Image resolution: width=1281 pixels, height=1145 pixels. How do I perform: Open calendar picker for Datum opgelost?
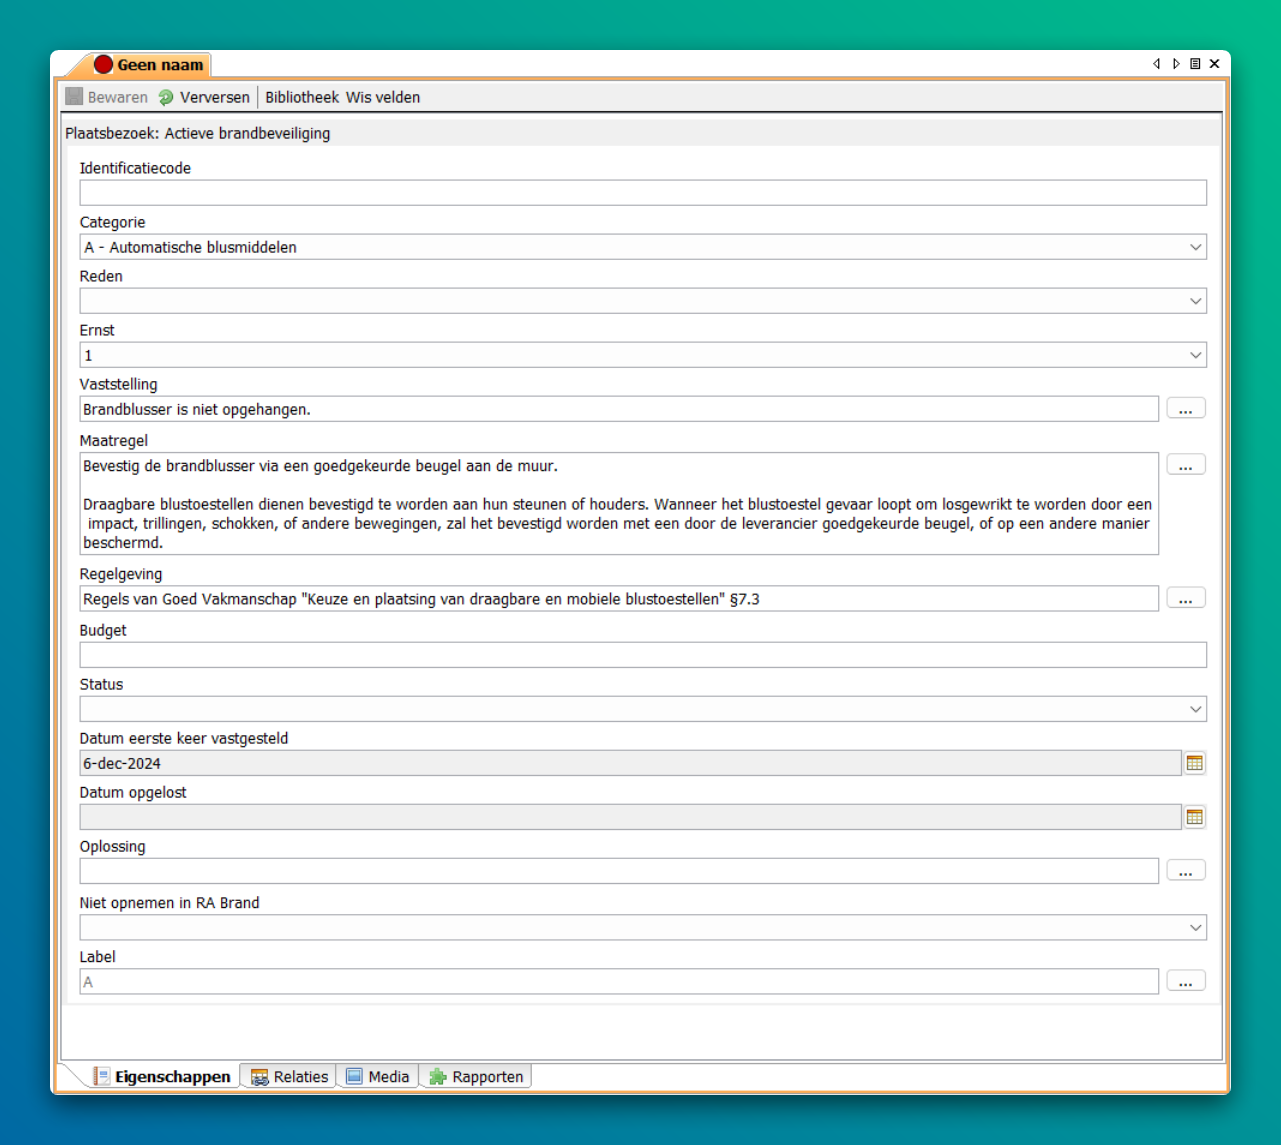1194,817
